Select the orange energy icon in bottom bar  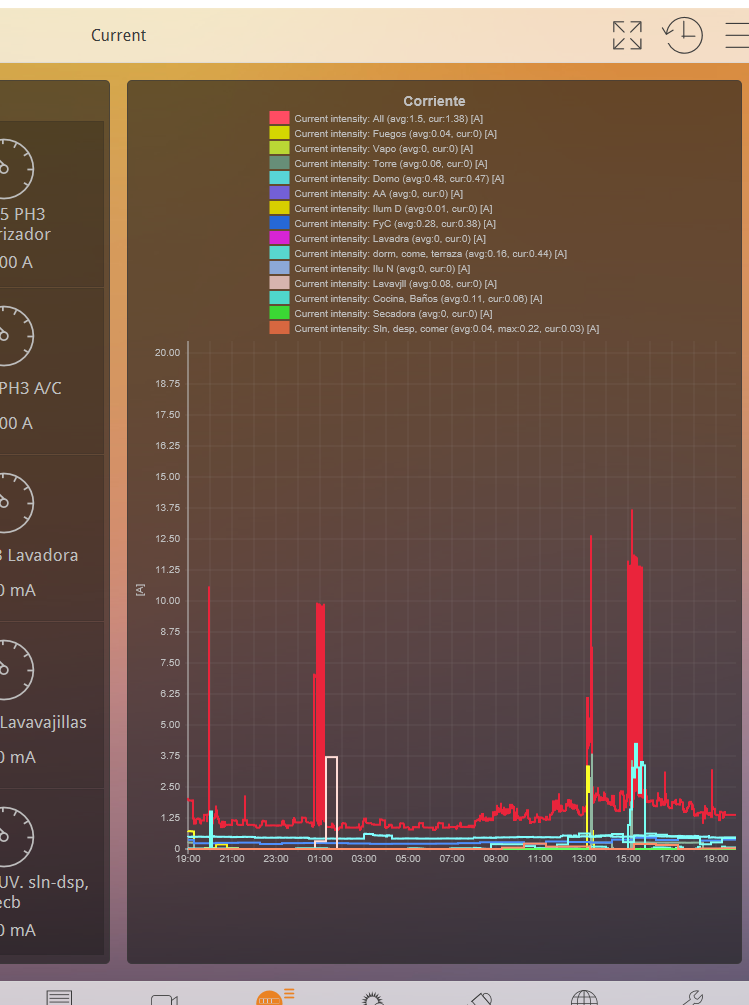pyautogui.click(x=271, y=997)
